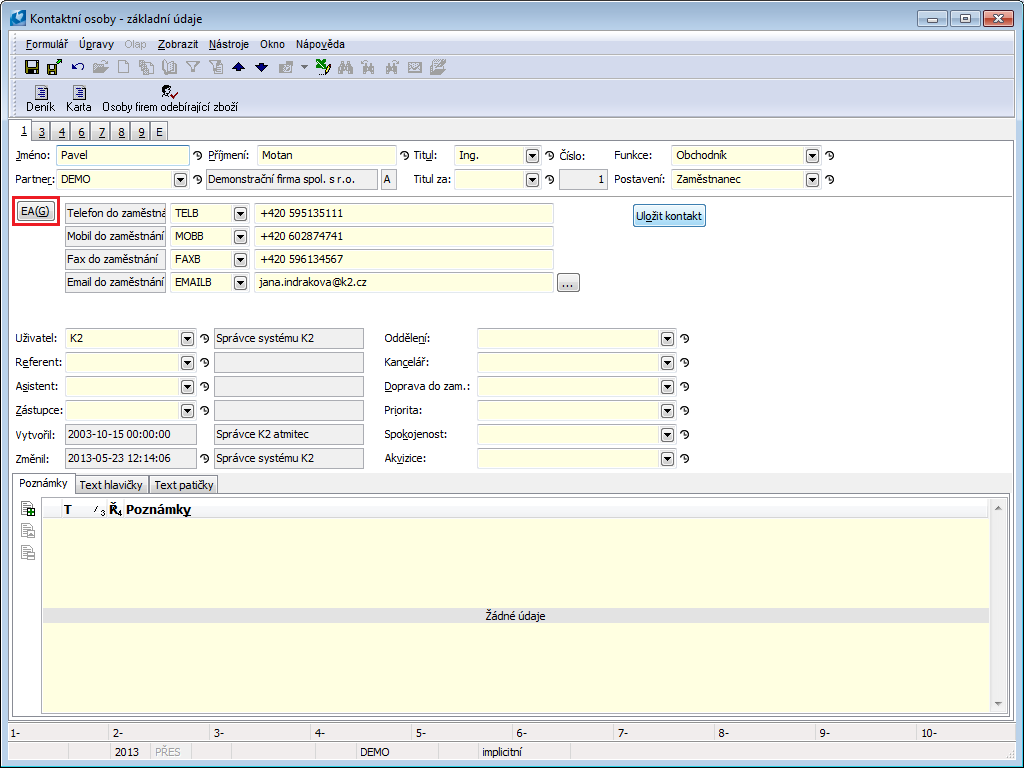Open the Nástroje menu

click(229, 44)
